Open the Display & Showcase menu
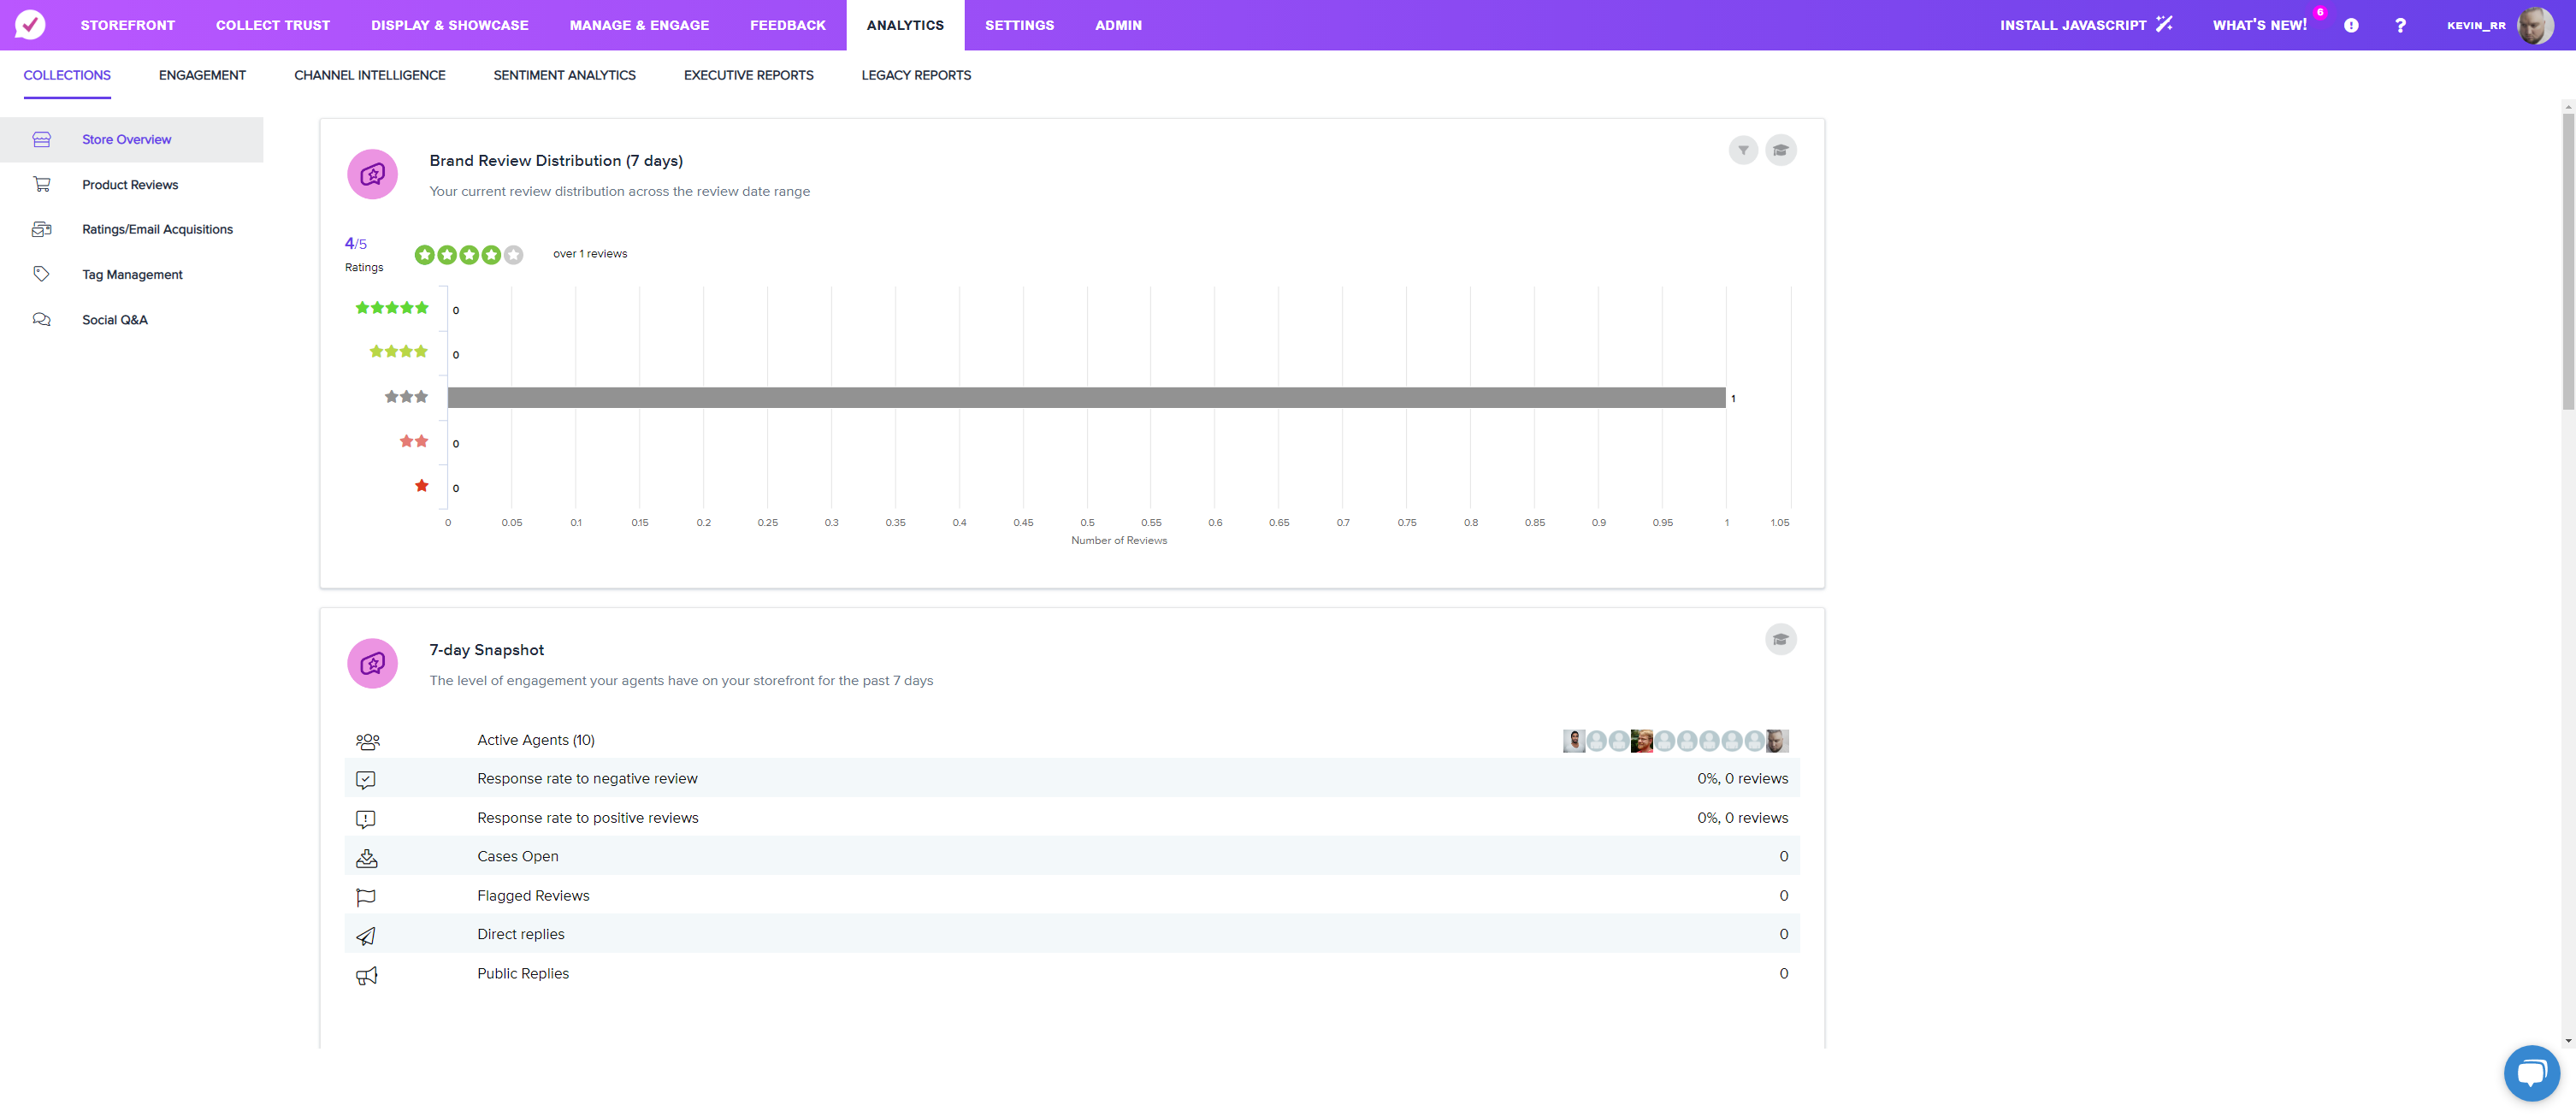 (450, 25)
